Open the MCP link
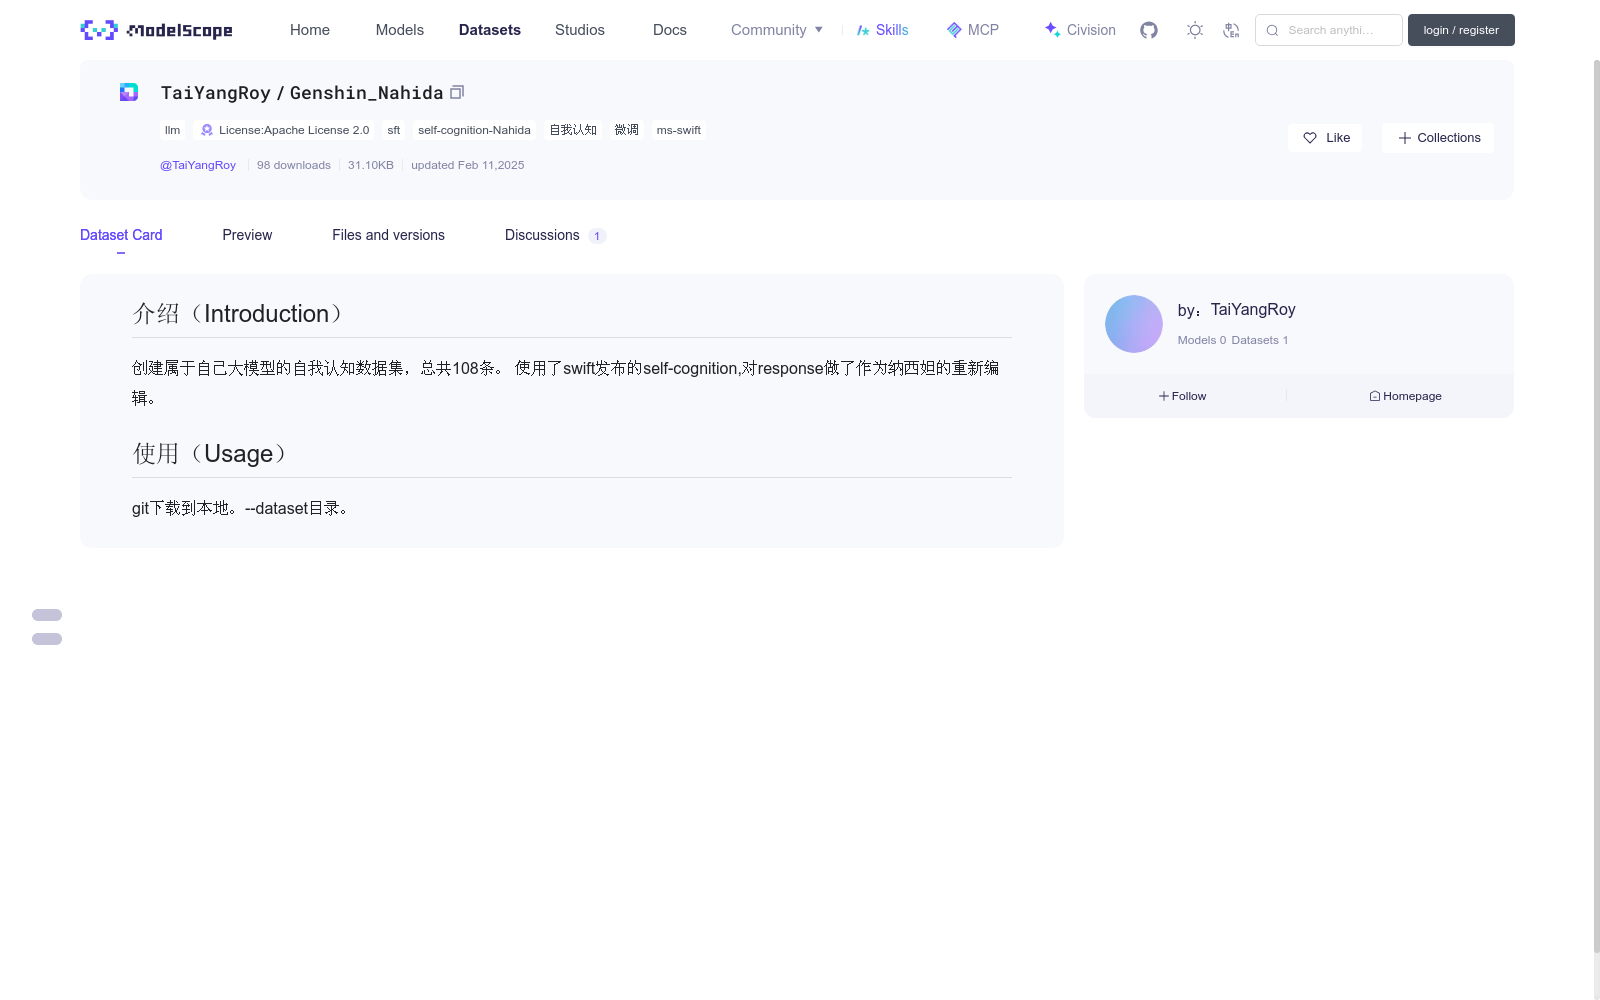Image resolution: width=1600 pixels, height=1000 pixels. click(972, 30)
